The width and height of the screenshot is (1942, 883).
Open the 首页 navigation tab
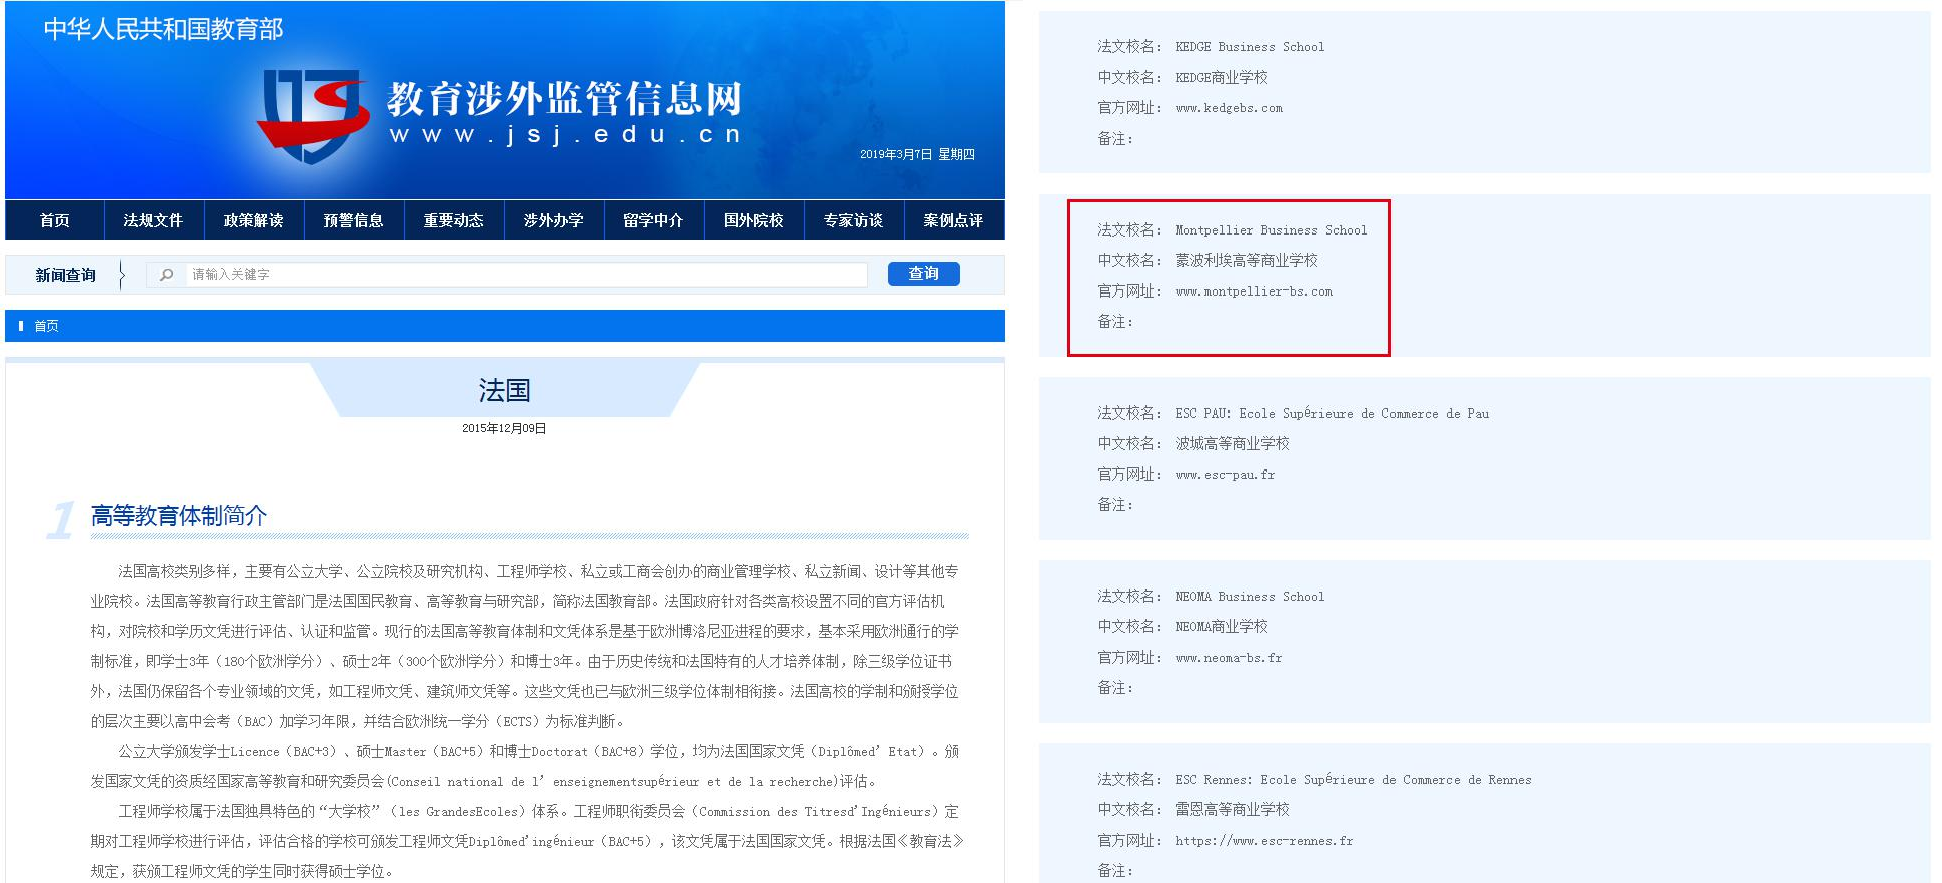(x=55, y=220)
